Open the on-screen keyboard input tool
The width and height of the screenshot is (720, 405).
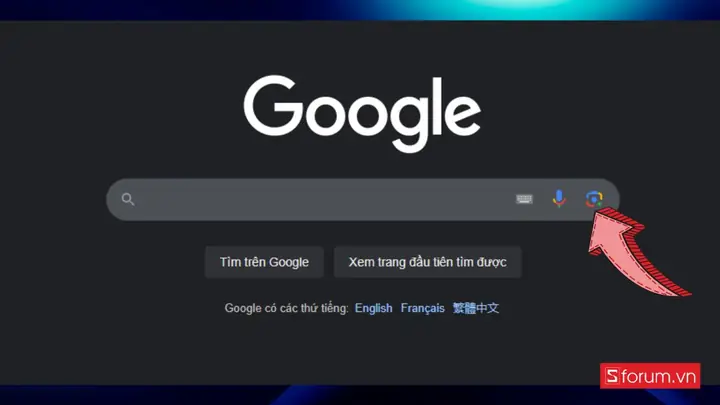click(524, 199)
